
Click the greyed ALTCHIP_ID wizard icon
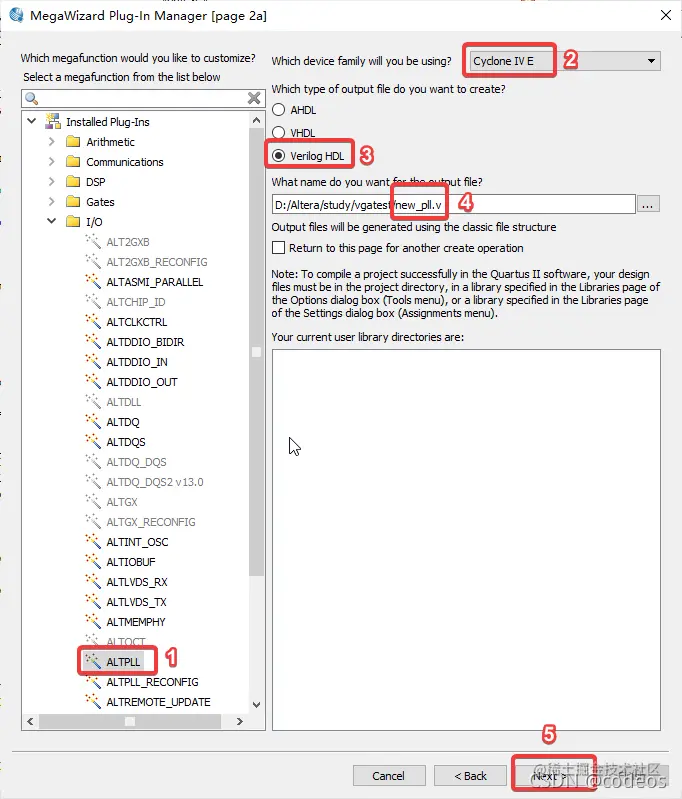point(93,301)
